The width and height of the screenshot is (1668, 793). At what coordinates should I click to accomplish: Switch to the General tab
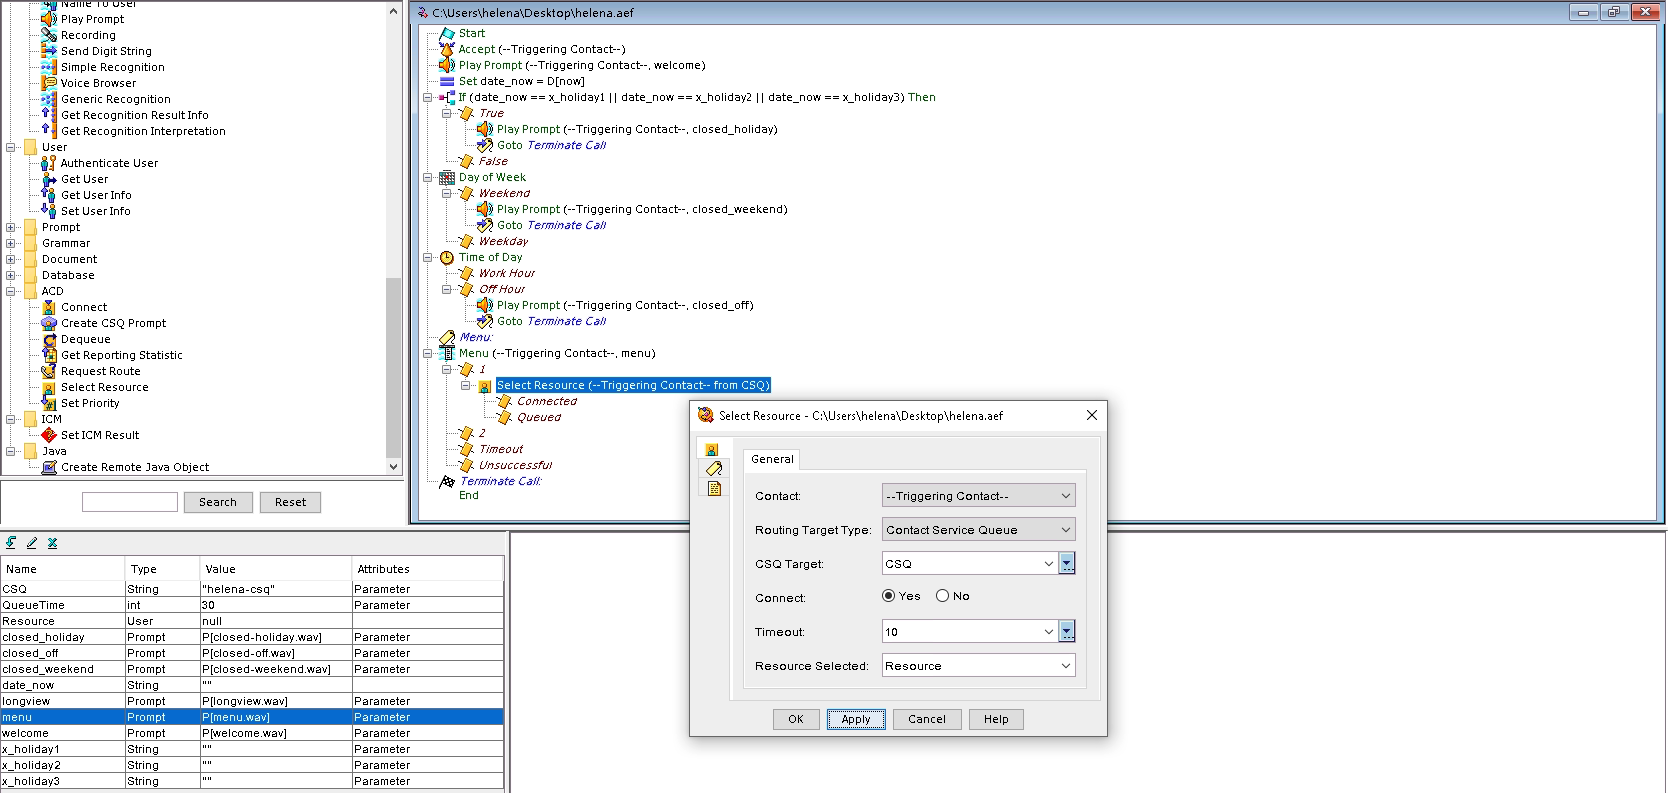[x=772, y=459]
